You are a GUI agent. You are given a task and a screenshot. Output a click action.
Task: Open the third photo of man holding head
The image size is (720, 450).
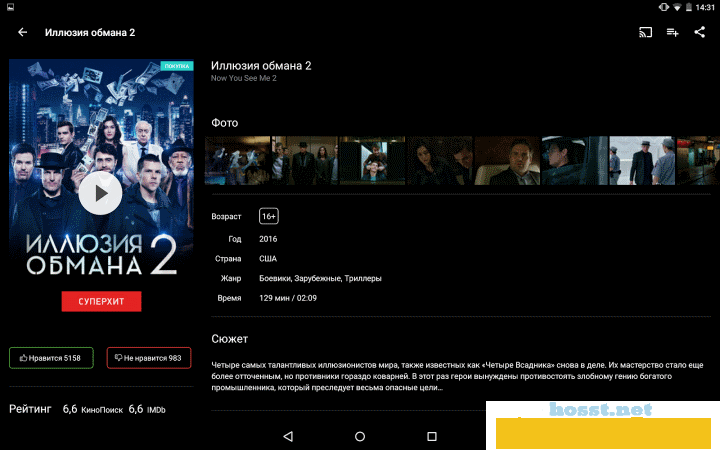(x=372, y=161)
